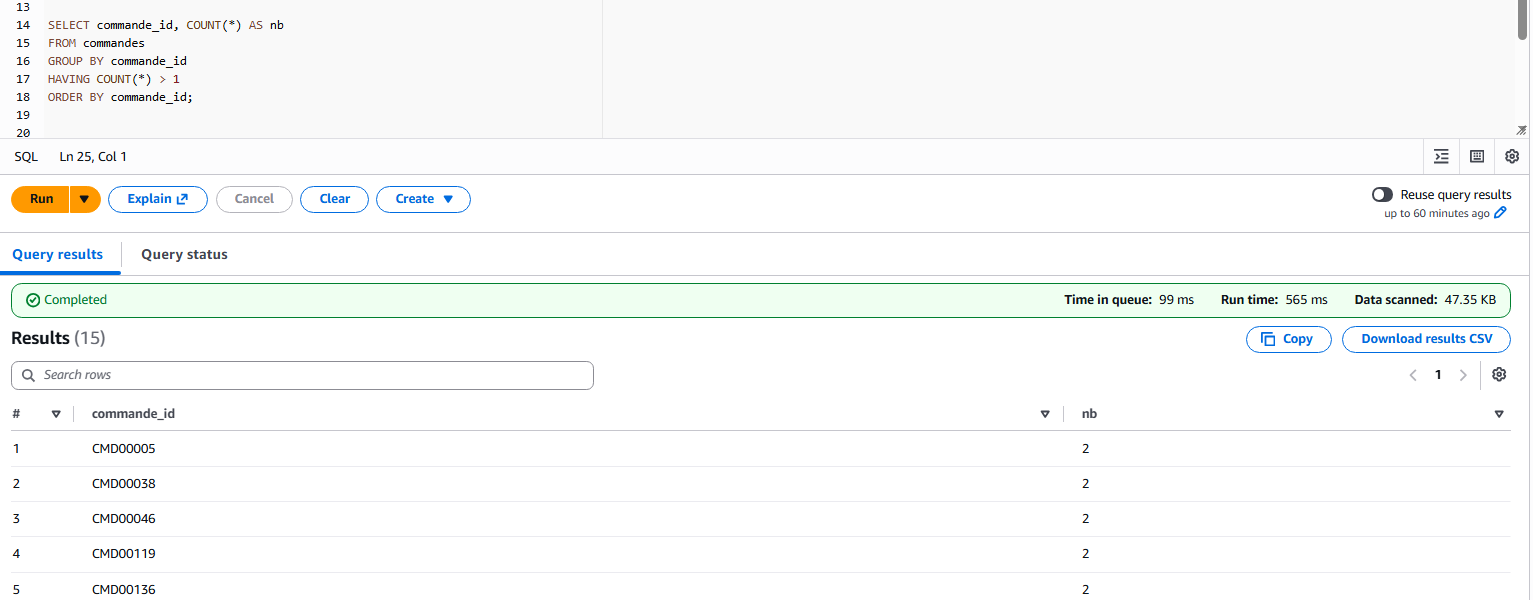Open editor preferences gear icon
1533x600 pixels.
[1512, 156]
